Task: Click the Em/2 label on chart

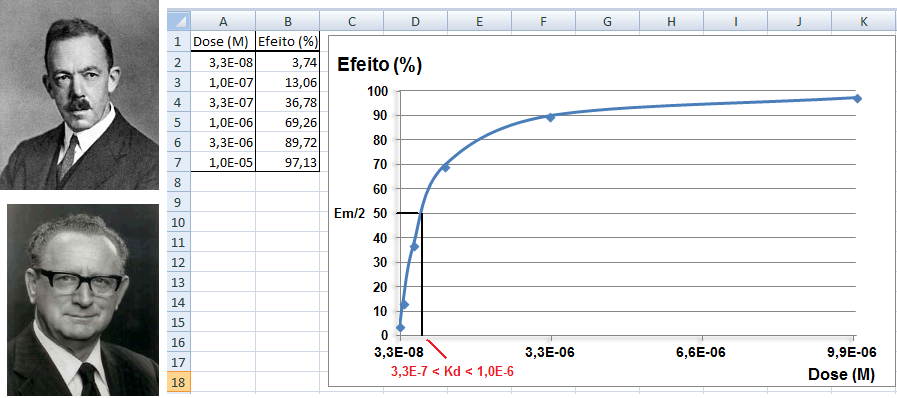Action: (x=349, y=213)
